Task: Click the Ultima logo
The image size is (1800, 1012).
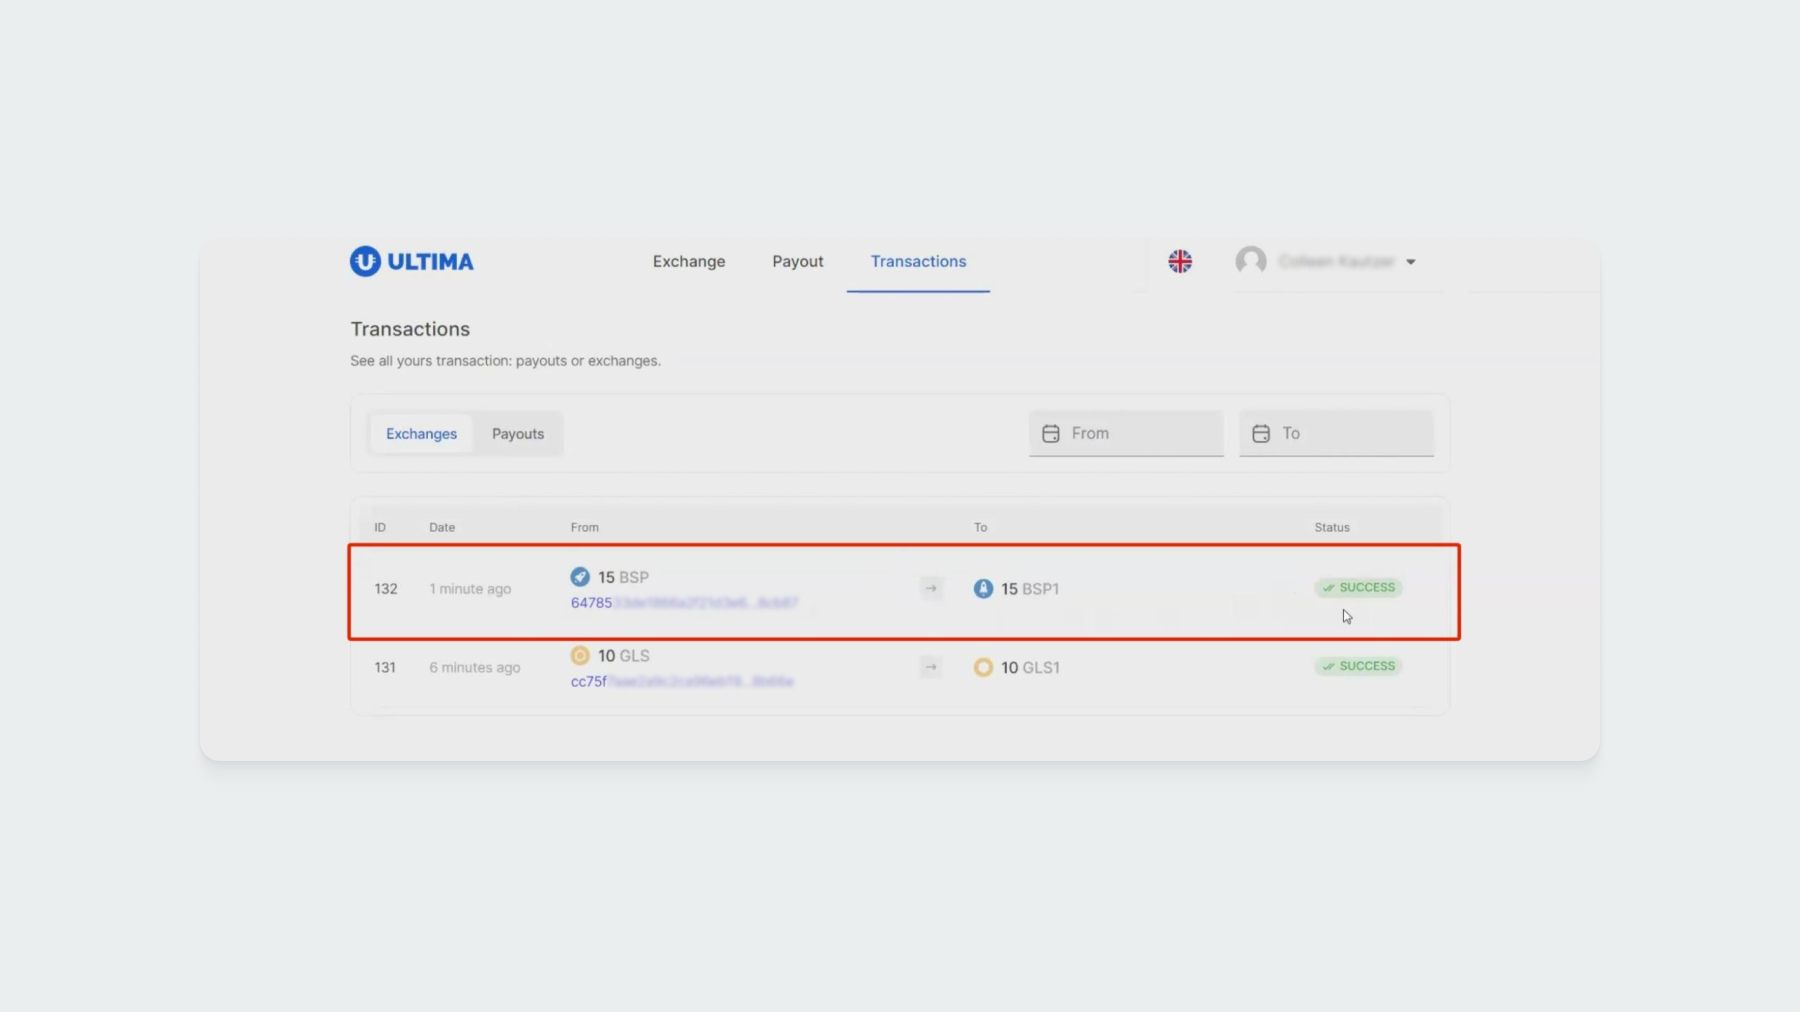Action: click(411, 261)
